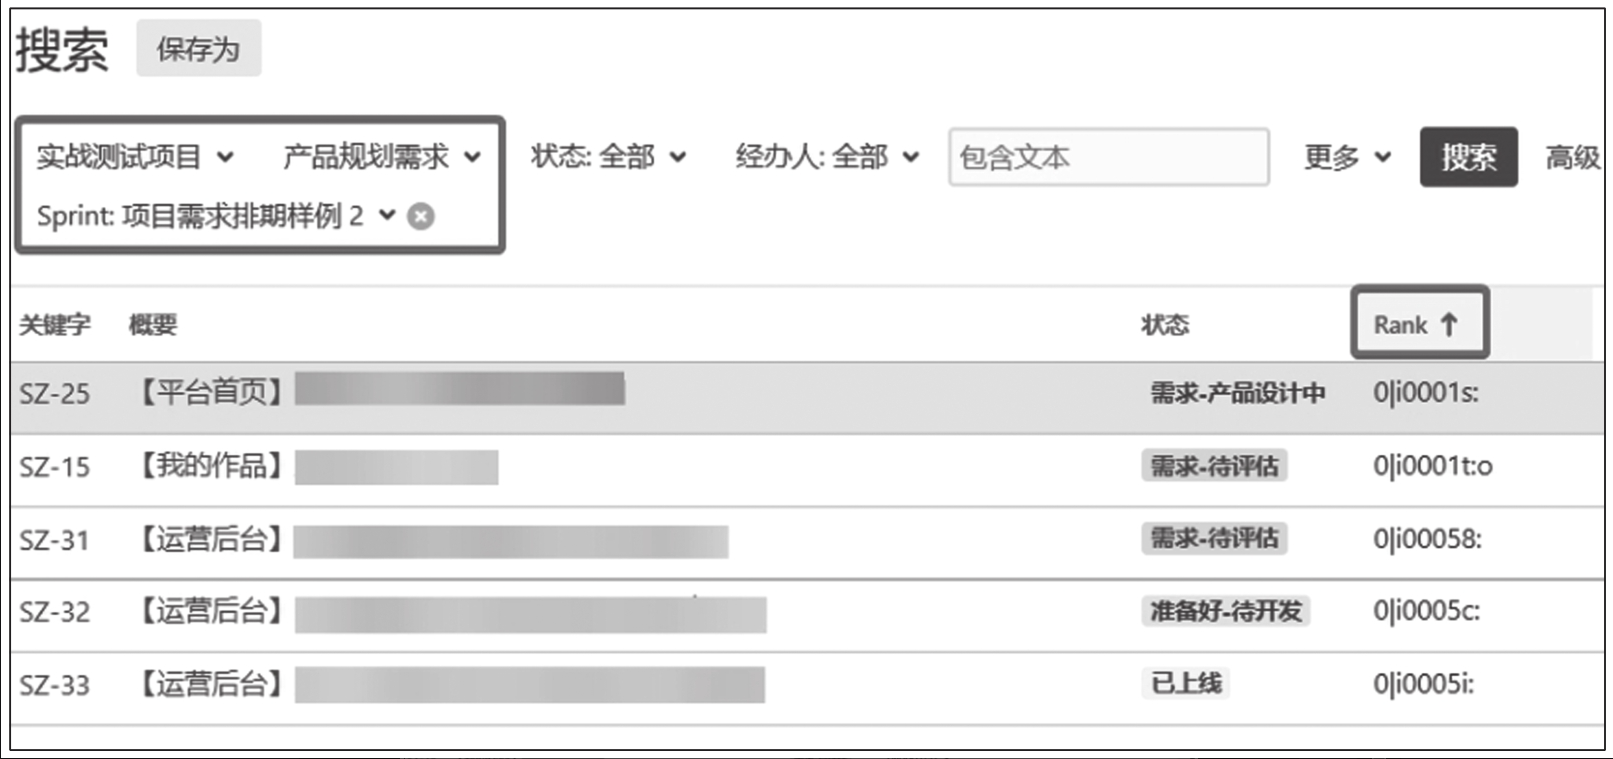
Task: Open the 实战测试项目 project dropdown
Action: [x=135, y=157]
